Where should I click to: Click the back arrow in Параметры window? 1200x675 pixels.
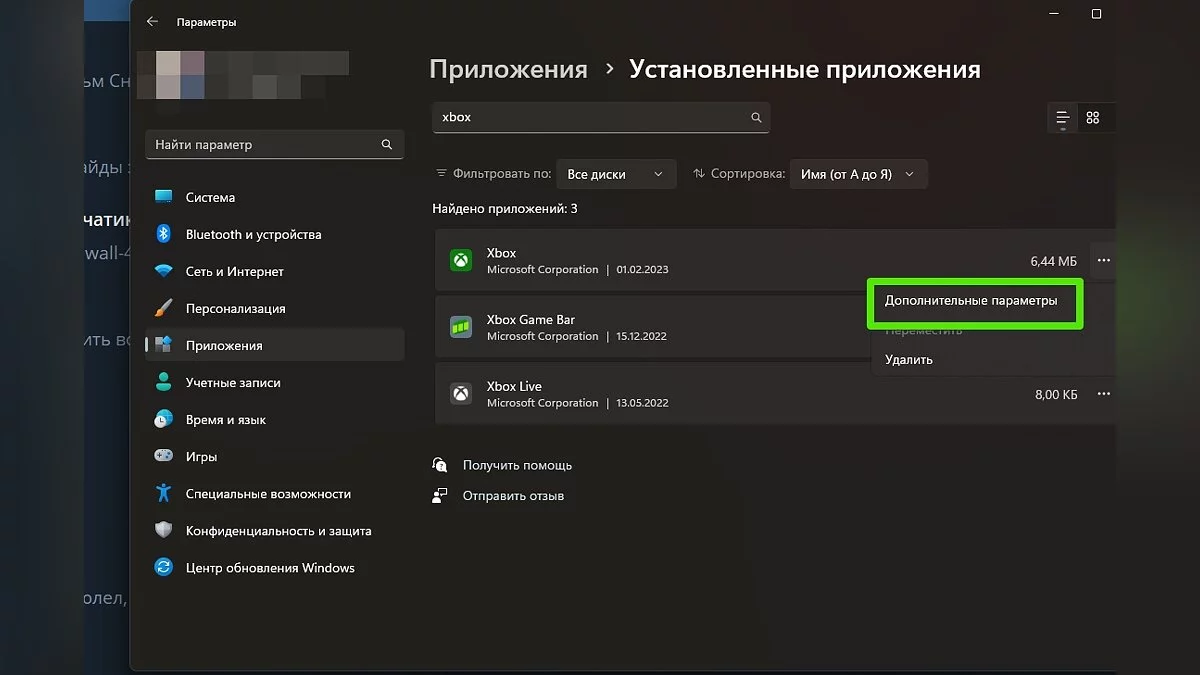point(152,21)
